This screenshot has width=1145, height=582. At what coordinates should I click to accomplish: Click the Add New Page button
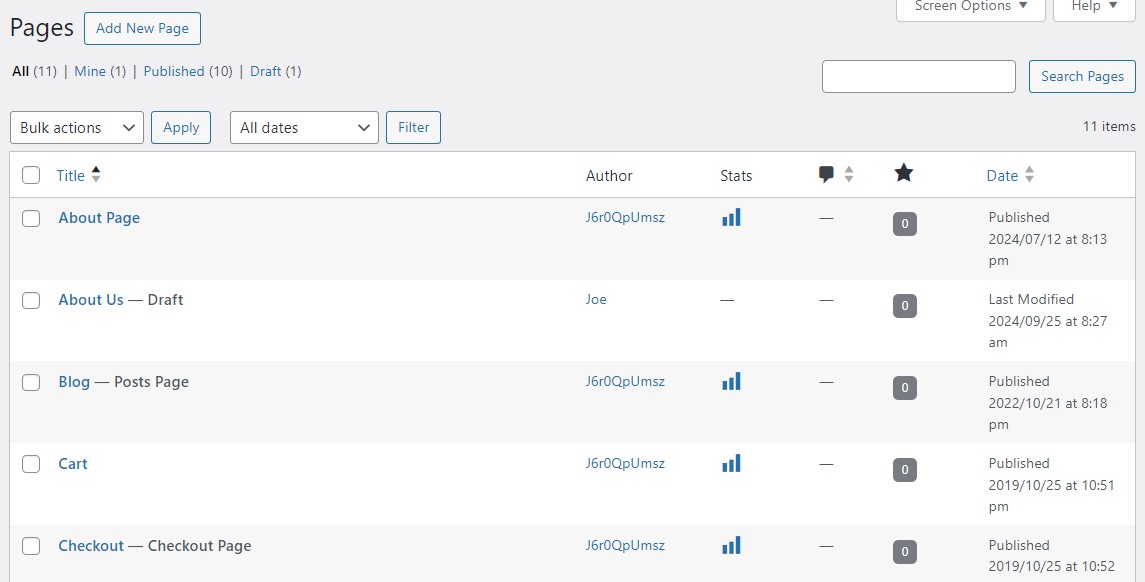(142, 28)
